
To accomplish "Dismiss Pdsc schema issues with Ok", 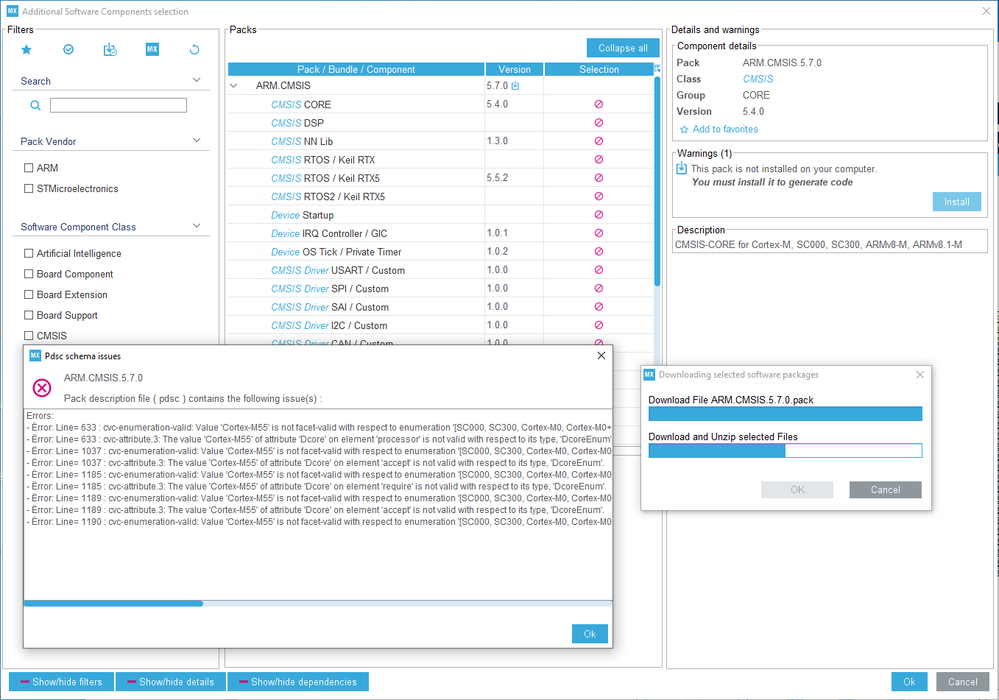I will pos(589,634).
